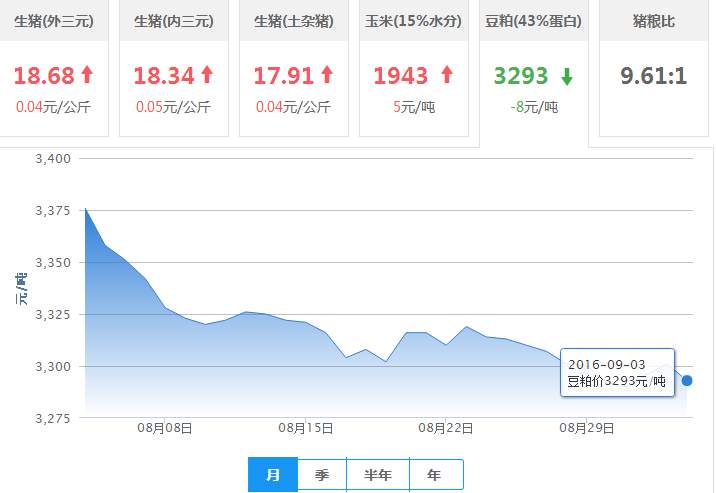Click the 08月22日 axis label

point(446,428)
